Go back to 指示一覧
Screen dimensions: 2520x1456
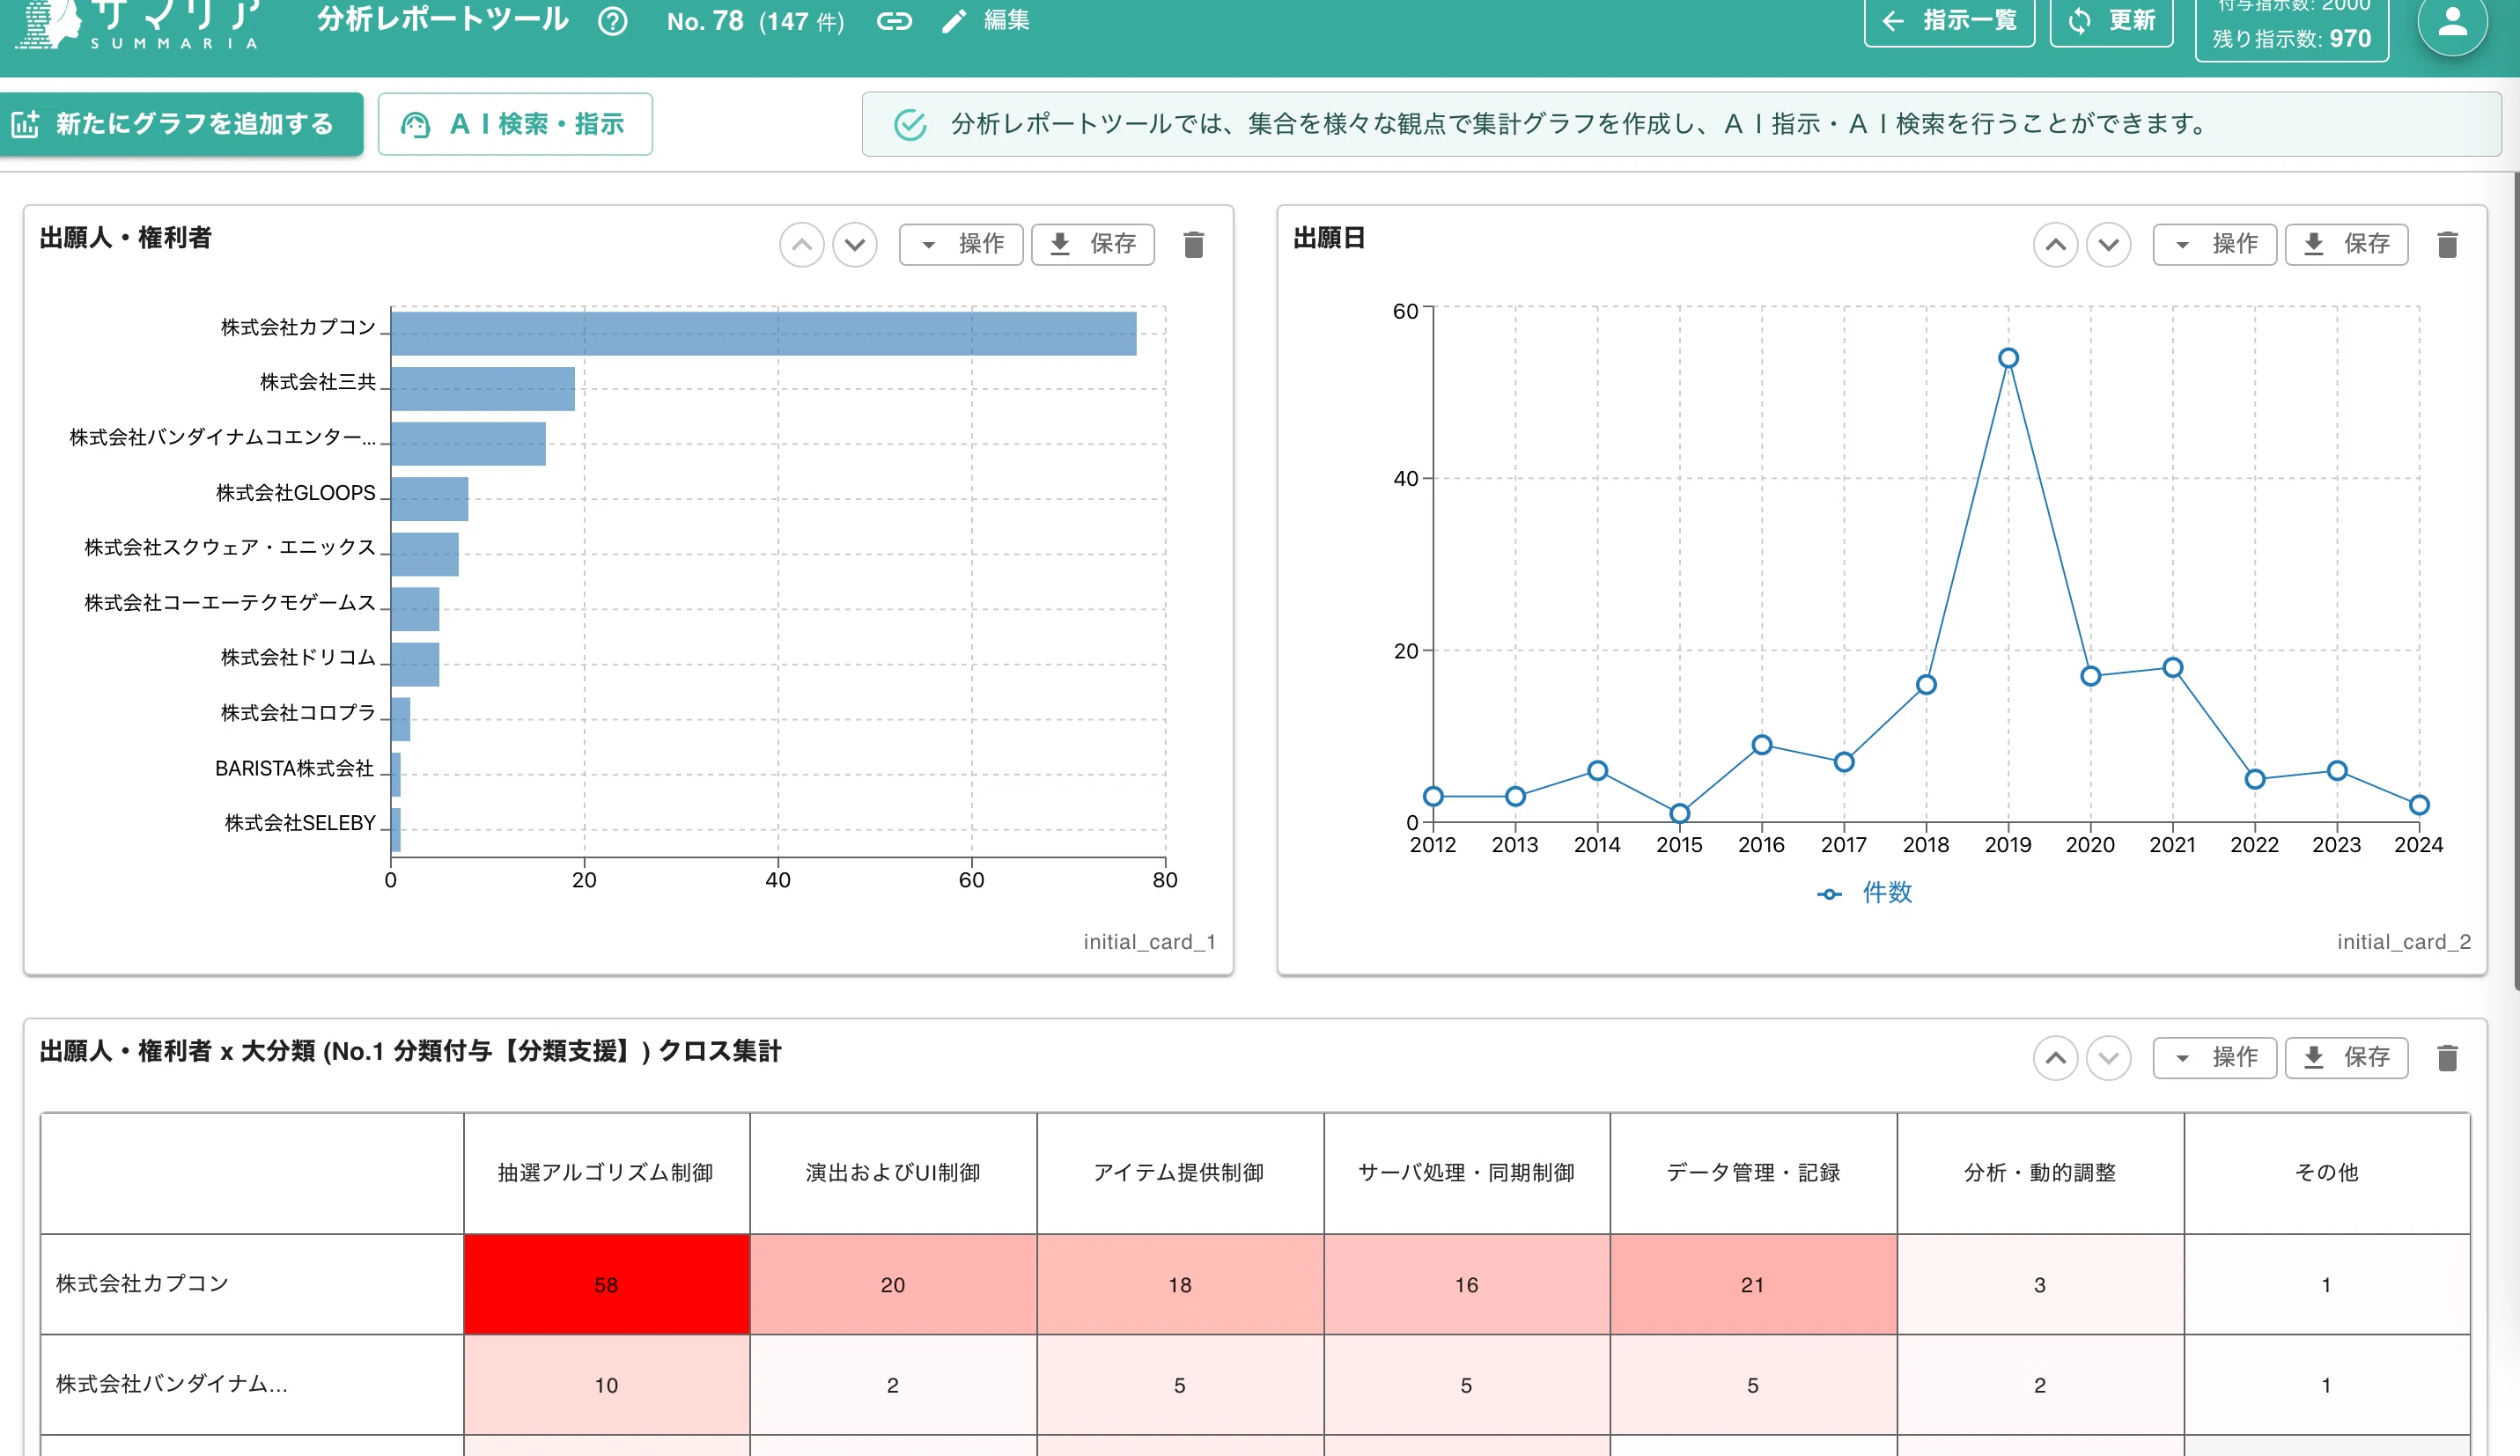[1949, 21]
